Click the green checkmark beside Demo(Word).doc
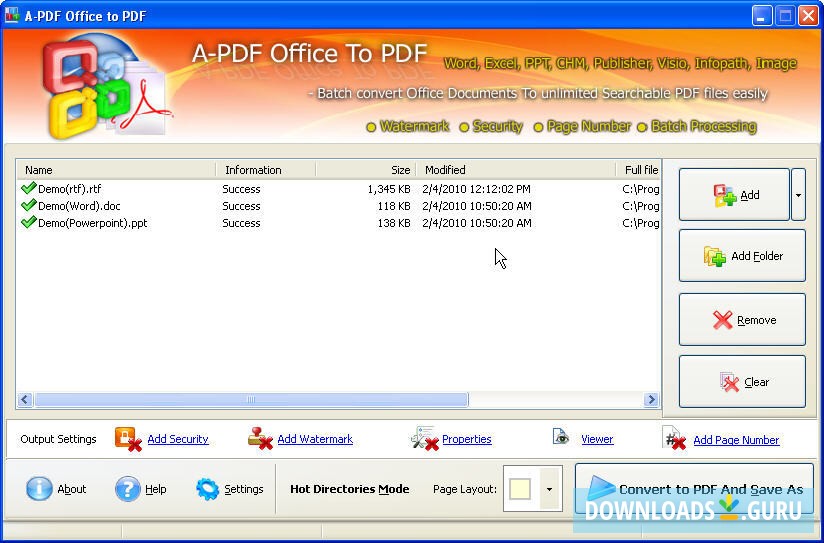The width and height of the screenshot is (824, 543). 28,204
